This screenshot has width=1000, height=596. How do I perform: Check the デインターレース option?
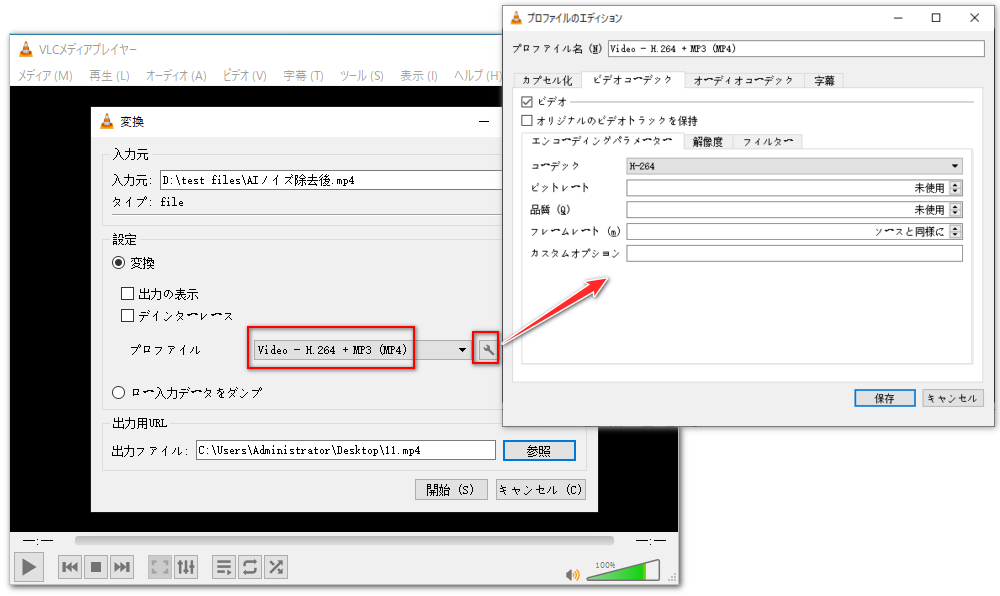(x=128, y=314)
